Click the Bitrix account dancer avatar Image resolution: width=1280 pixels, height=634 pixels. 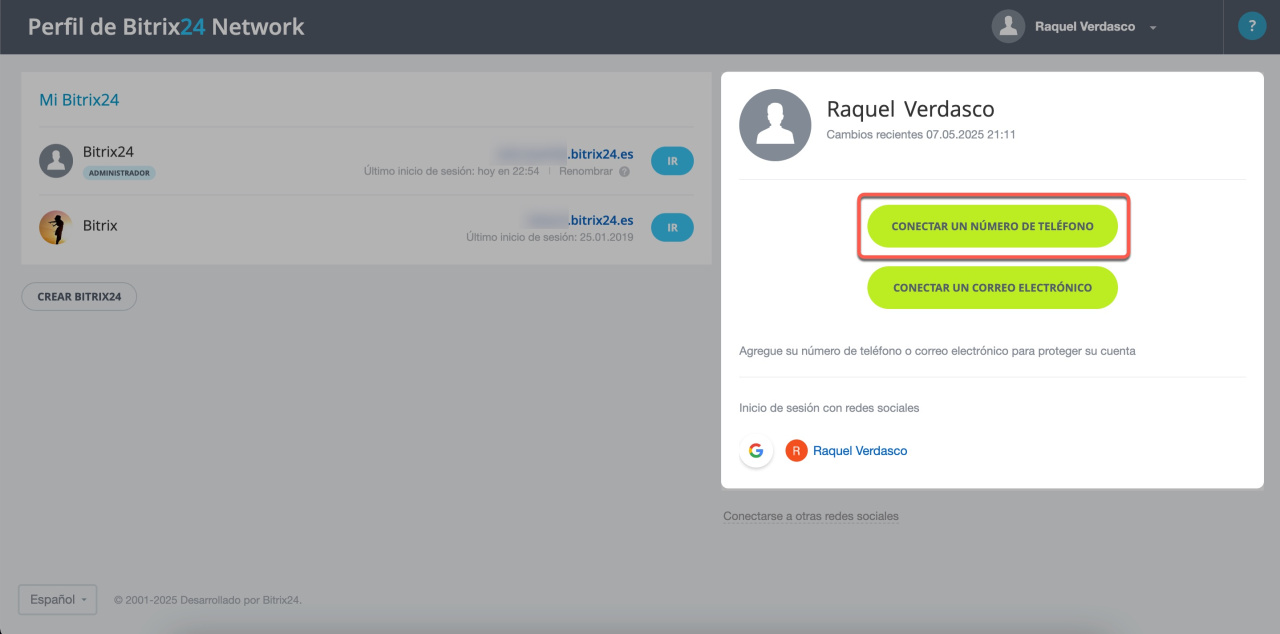coord(56,228)
